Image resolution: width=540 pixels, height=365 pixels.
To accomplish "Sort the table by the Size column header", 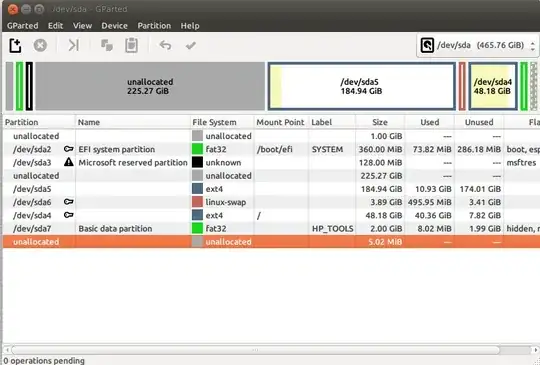I will click(380, 122).
